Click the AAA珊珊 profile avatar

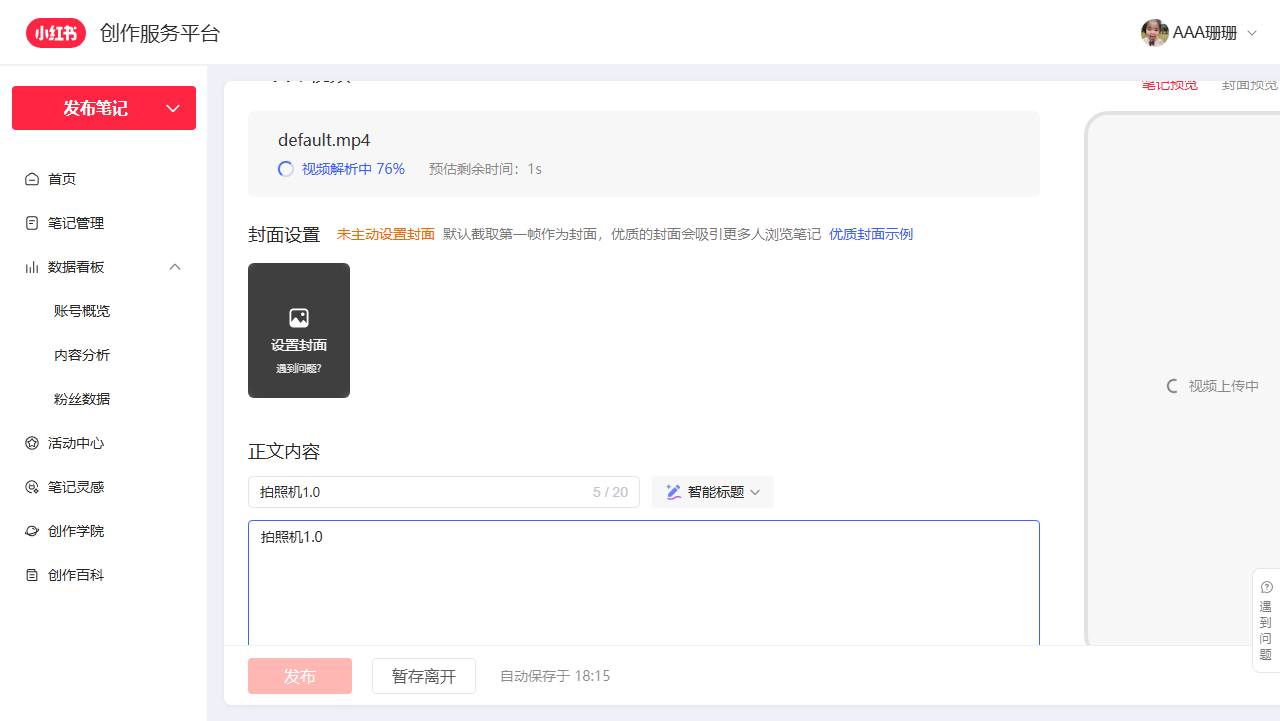(1154, 33)
